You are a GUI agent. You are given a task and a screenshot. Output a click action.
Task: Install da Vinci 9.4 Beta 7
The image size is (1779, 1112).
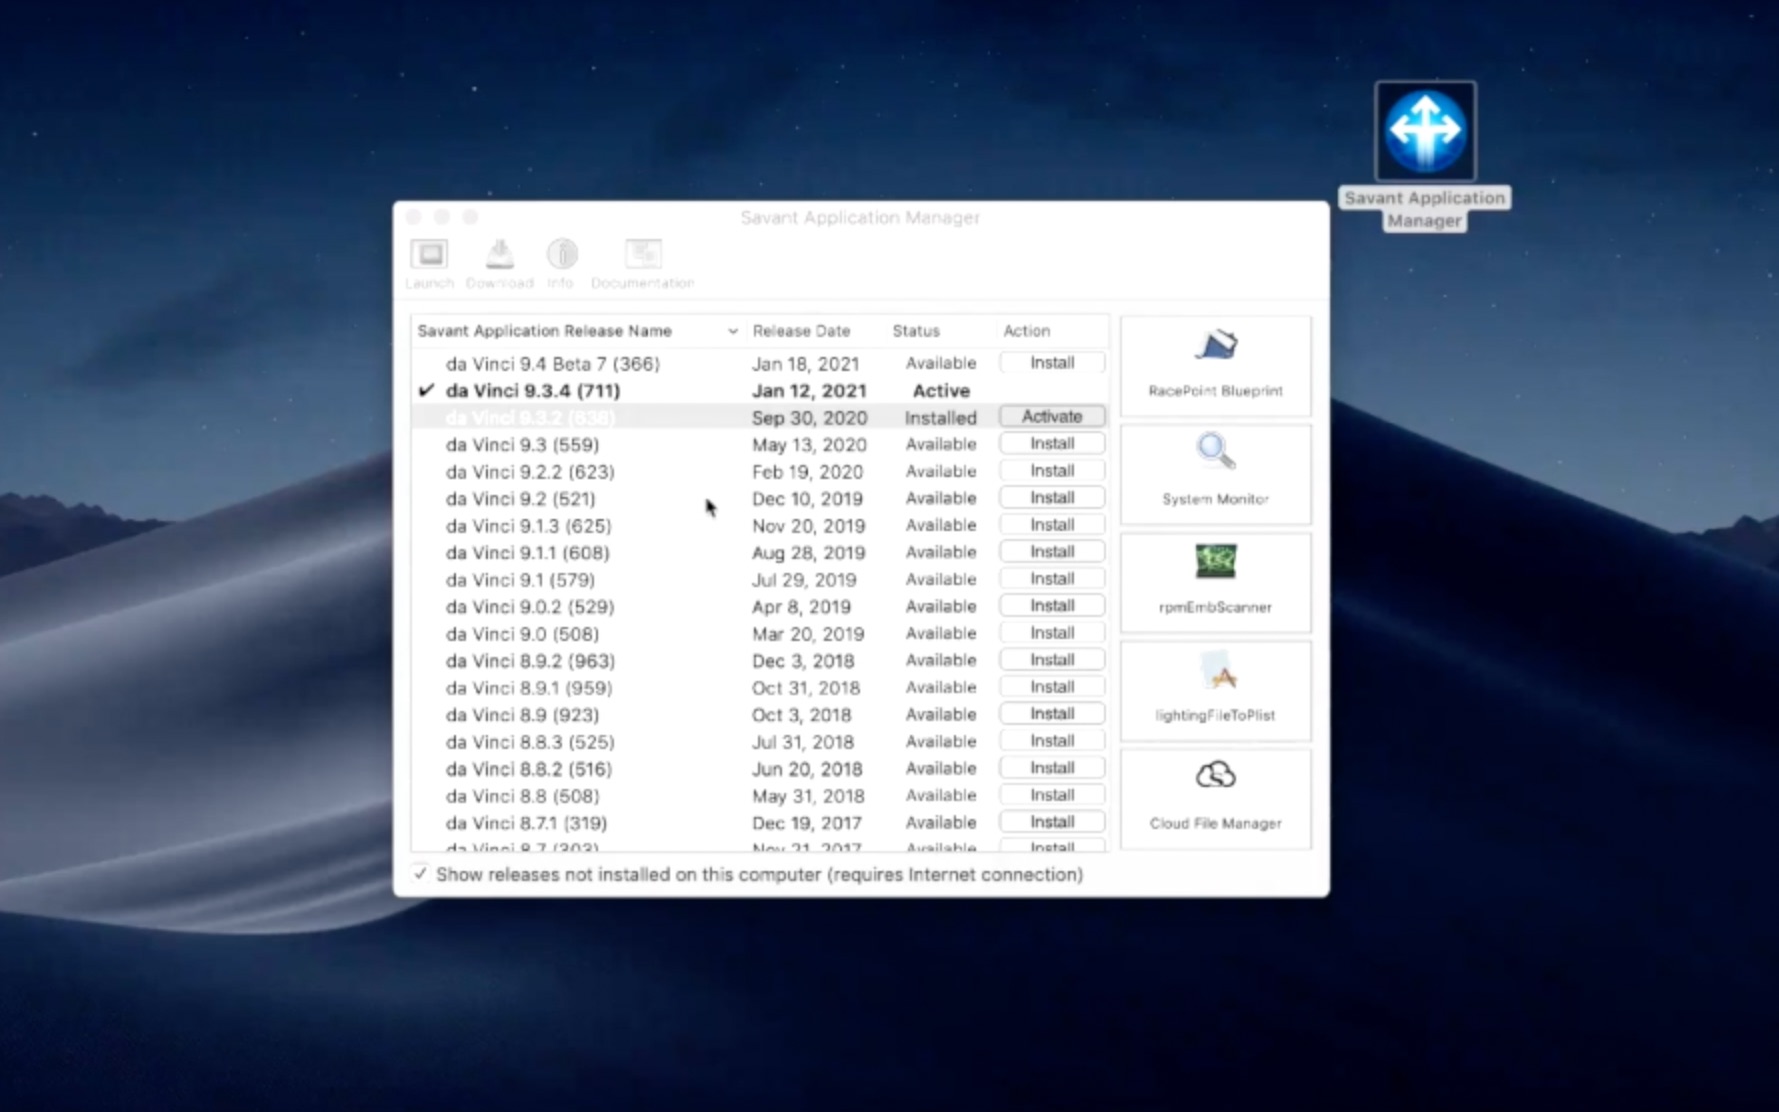(x=1052, y=362)
